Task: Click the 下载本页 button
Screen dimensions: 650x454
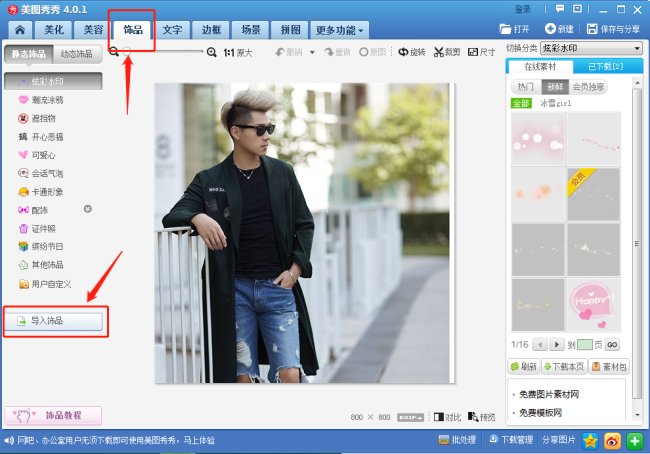Action: (564, 367)
